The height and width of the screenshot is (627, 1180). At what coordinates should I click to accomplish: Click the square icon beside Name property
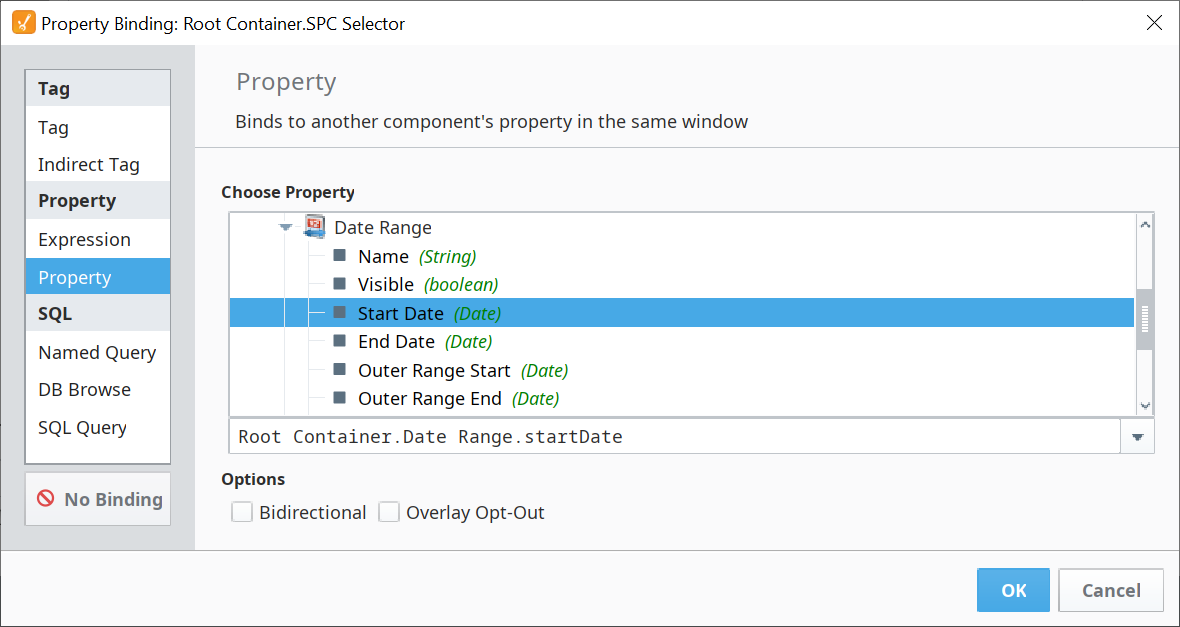[339, 256]
